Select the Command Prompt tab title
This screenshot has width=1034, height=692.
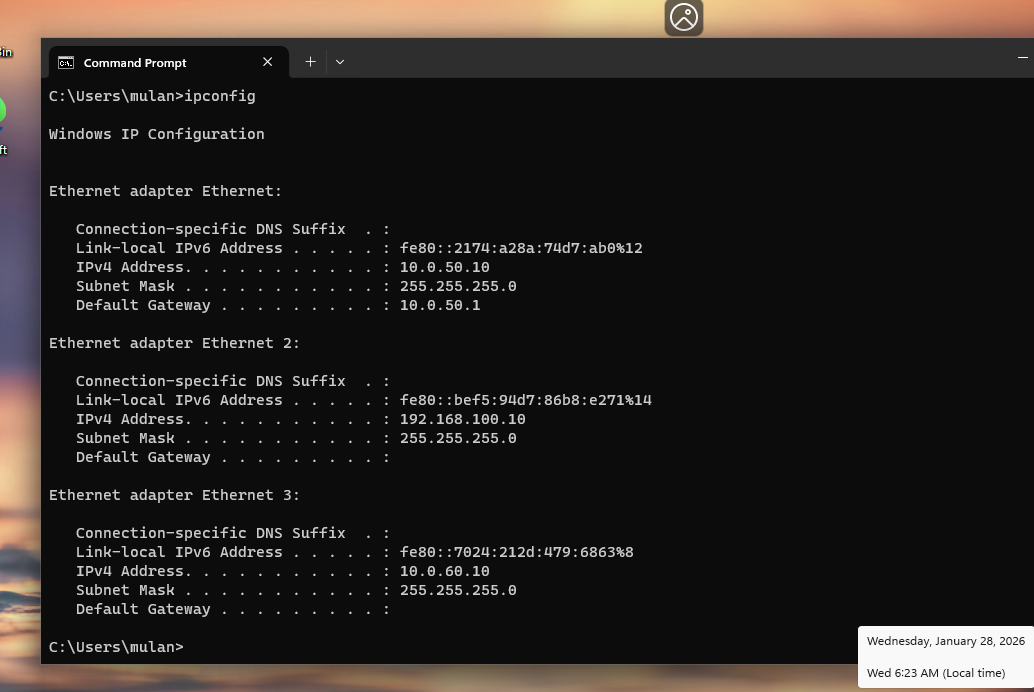135,63
